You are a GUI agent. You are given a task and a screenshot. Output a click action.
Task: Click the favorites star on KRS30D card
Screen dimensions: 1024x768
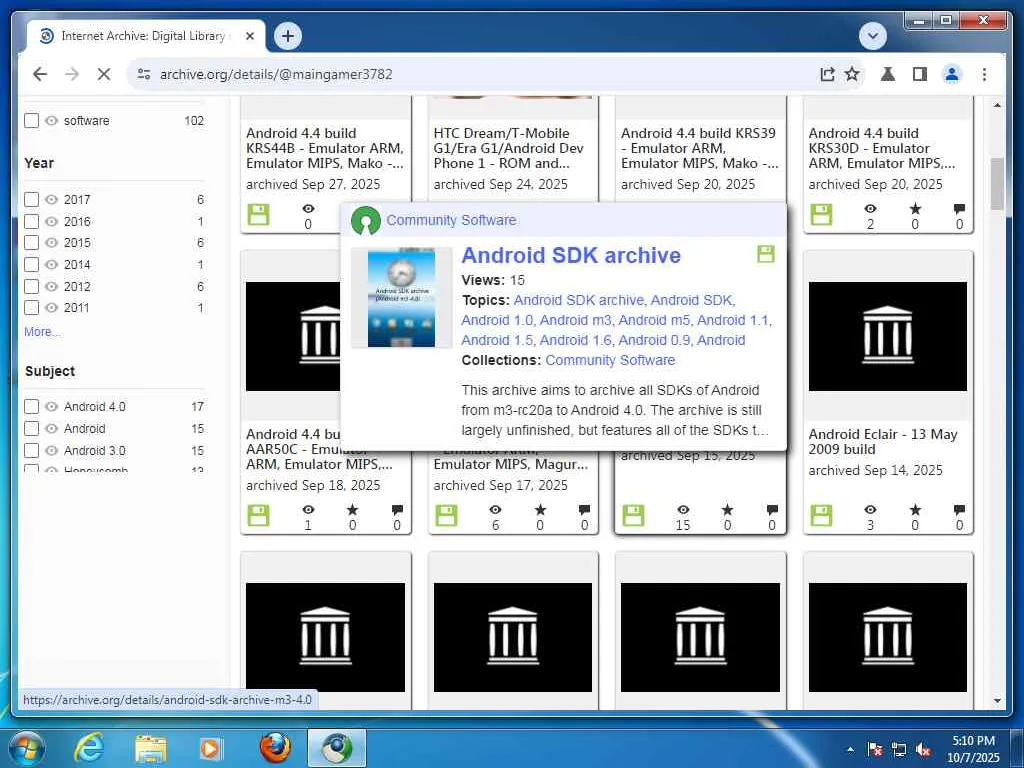point(915,208)
